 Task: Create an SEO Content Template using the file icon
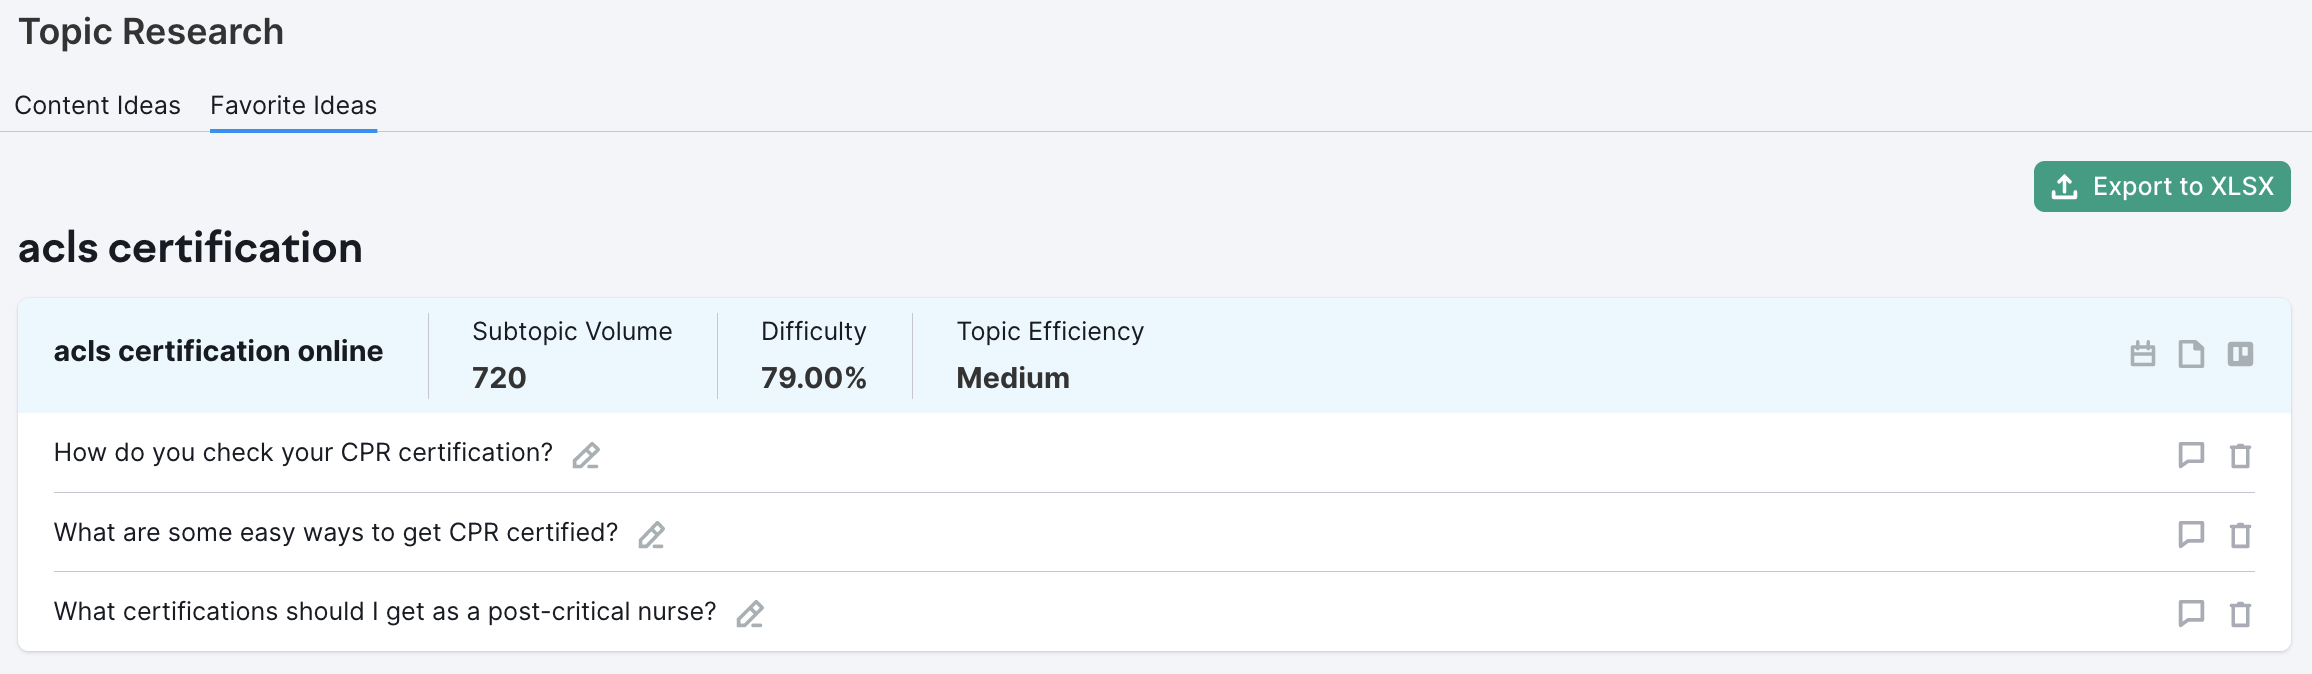pyautogui.click(x=2192, y=354)
